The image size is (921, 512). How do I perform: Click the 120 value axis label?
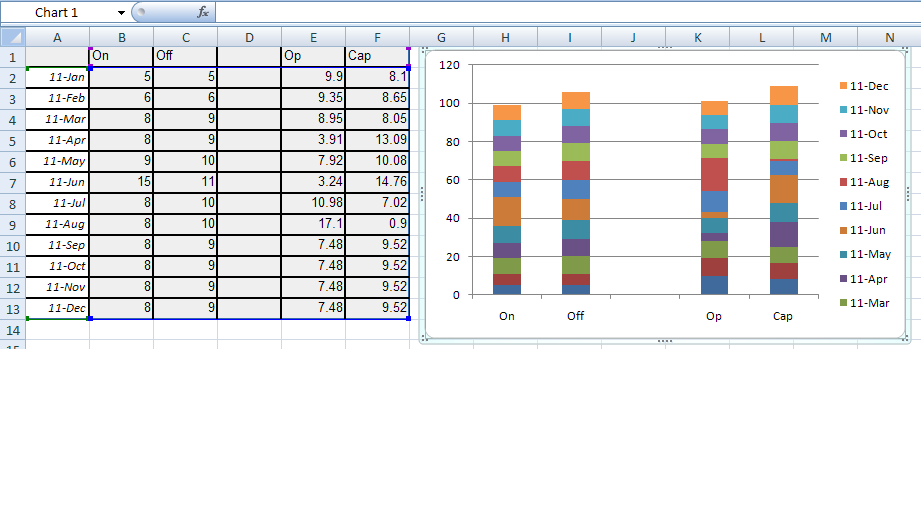click(x=449, y=65)
